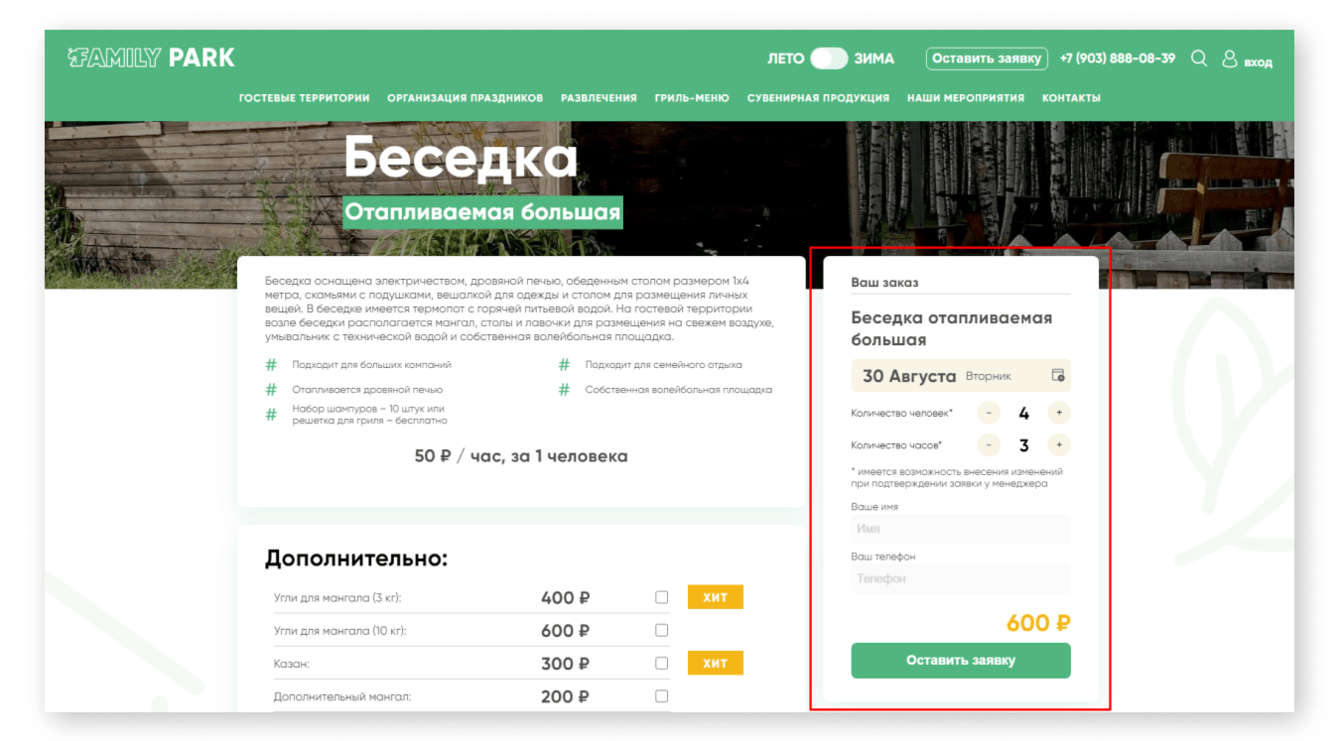Toggle the Лето/Зима season switch
This screenshot has width=1340, height=741.
(829, 58)
